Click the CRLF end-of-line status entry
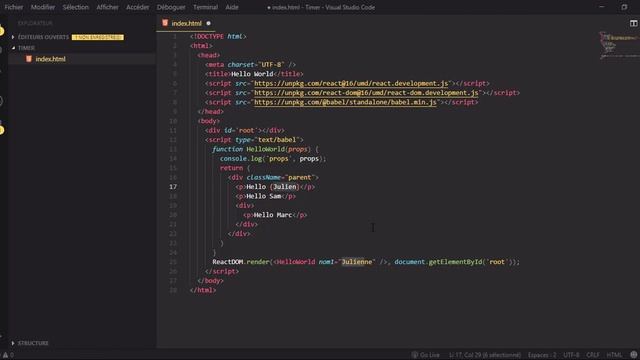The width and height of the screenshot is (640, 360). pos(593,355)
